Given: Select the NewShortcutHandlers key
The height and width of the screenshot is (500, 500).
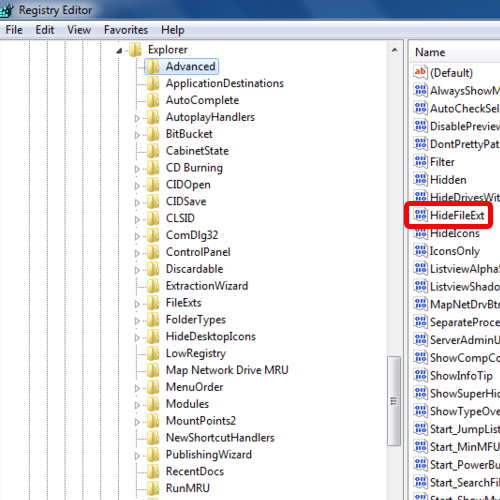Looking at the screenshot, I should coord(220,437).
